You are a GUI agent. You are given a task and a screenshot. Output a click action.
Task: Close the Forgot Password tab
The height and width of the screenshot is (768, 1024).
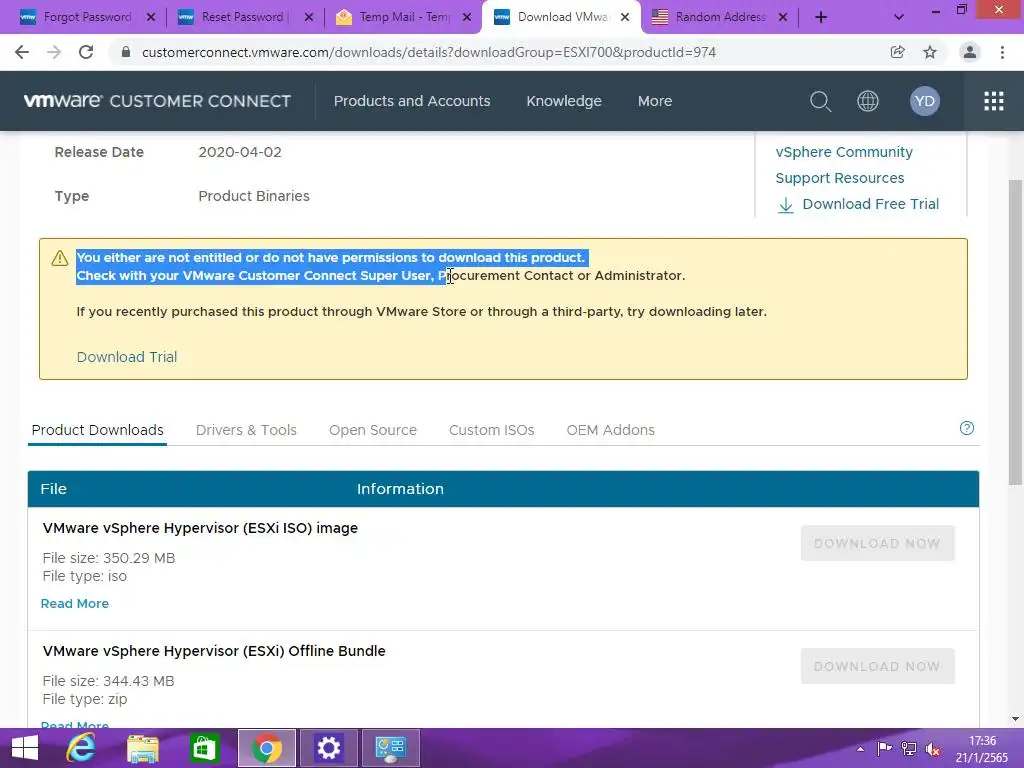[151, 18]
